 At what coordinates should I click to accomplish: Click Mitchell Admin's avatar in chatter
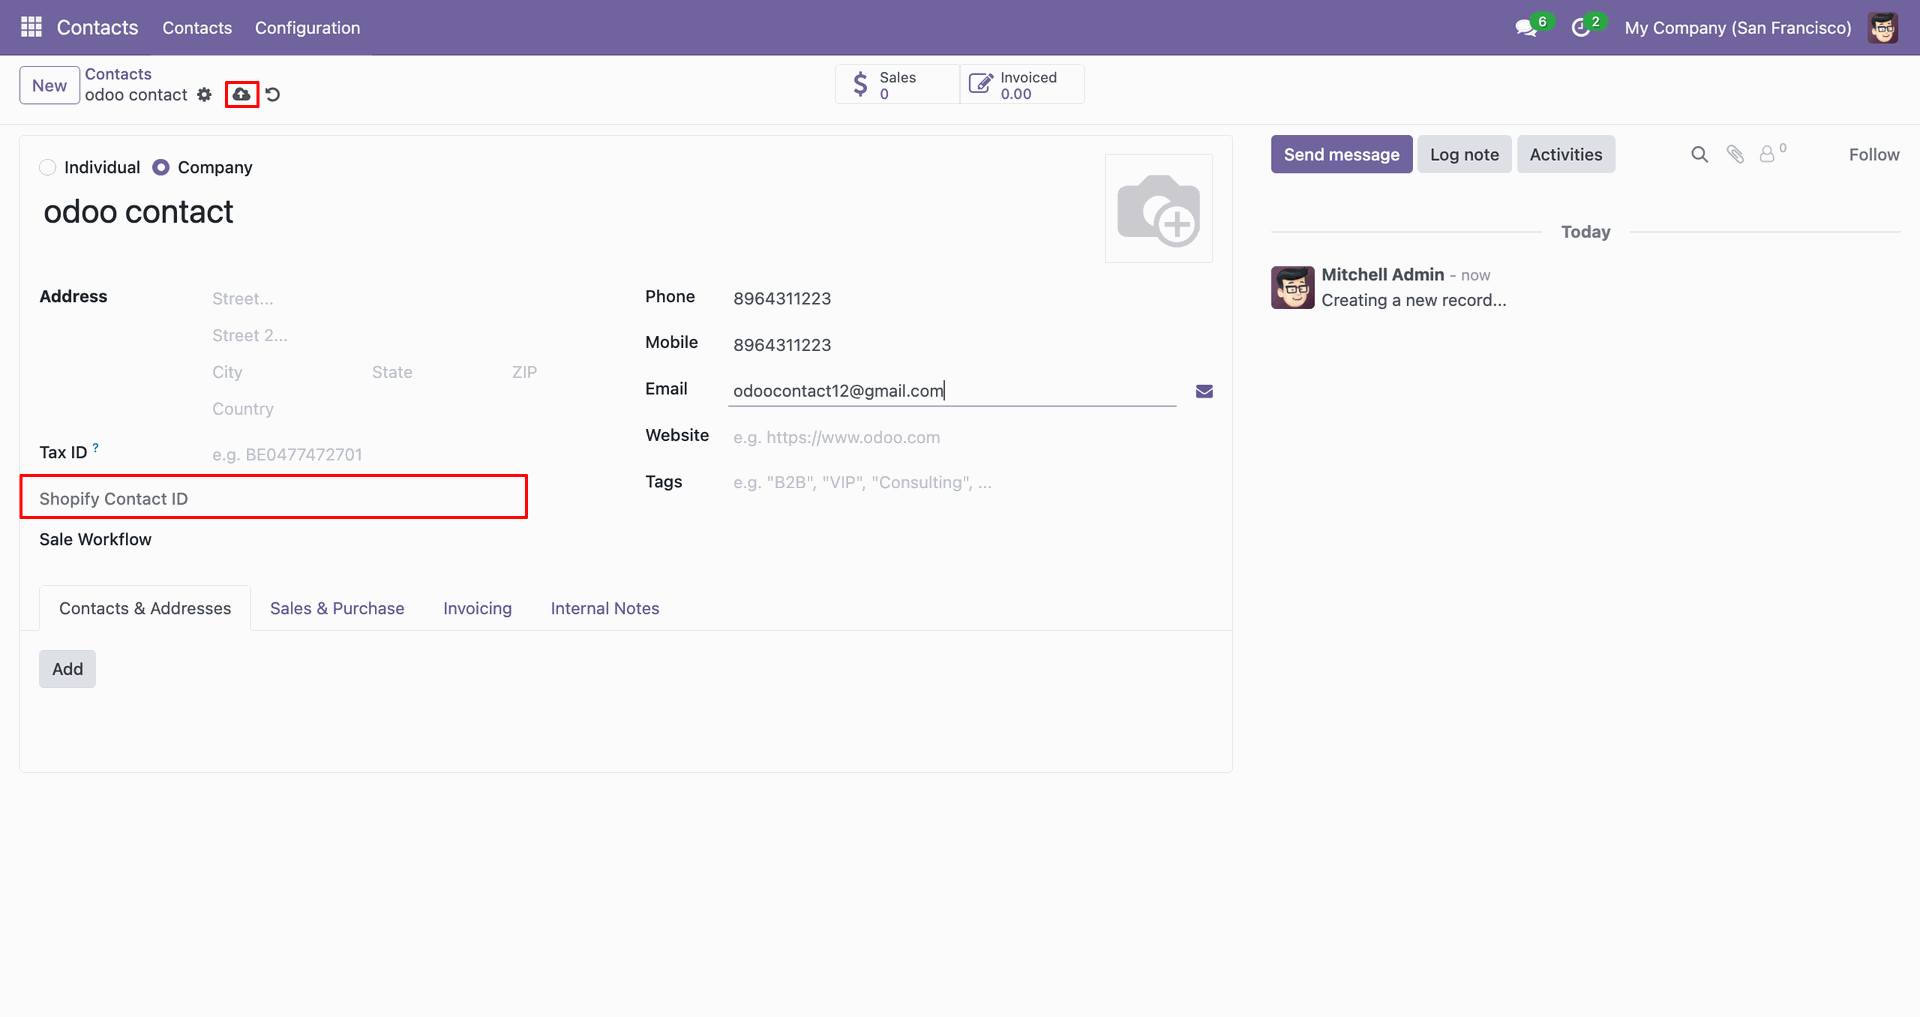pyautogui.click(x=1293, y=288)
